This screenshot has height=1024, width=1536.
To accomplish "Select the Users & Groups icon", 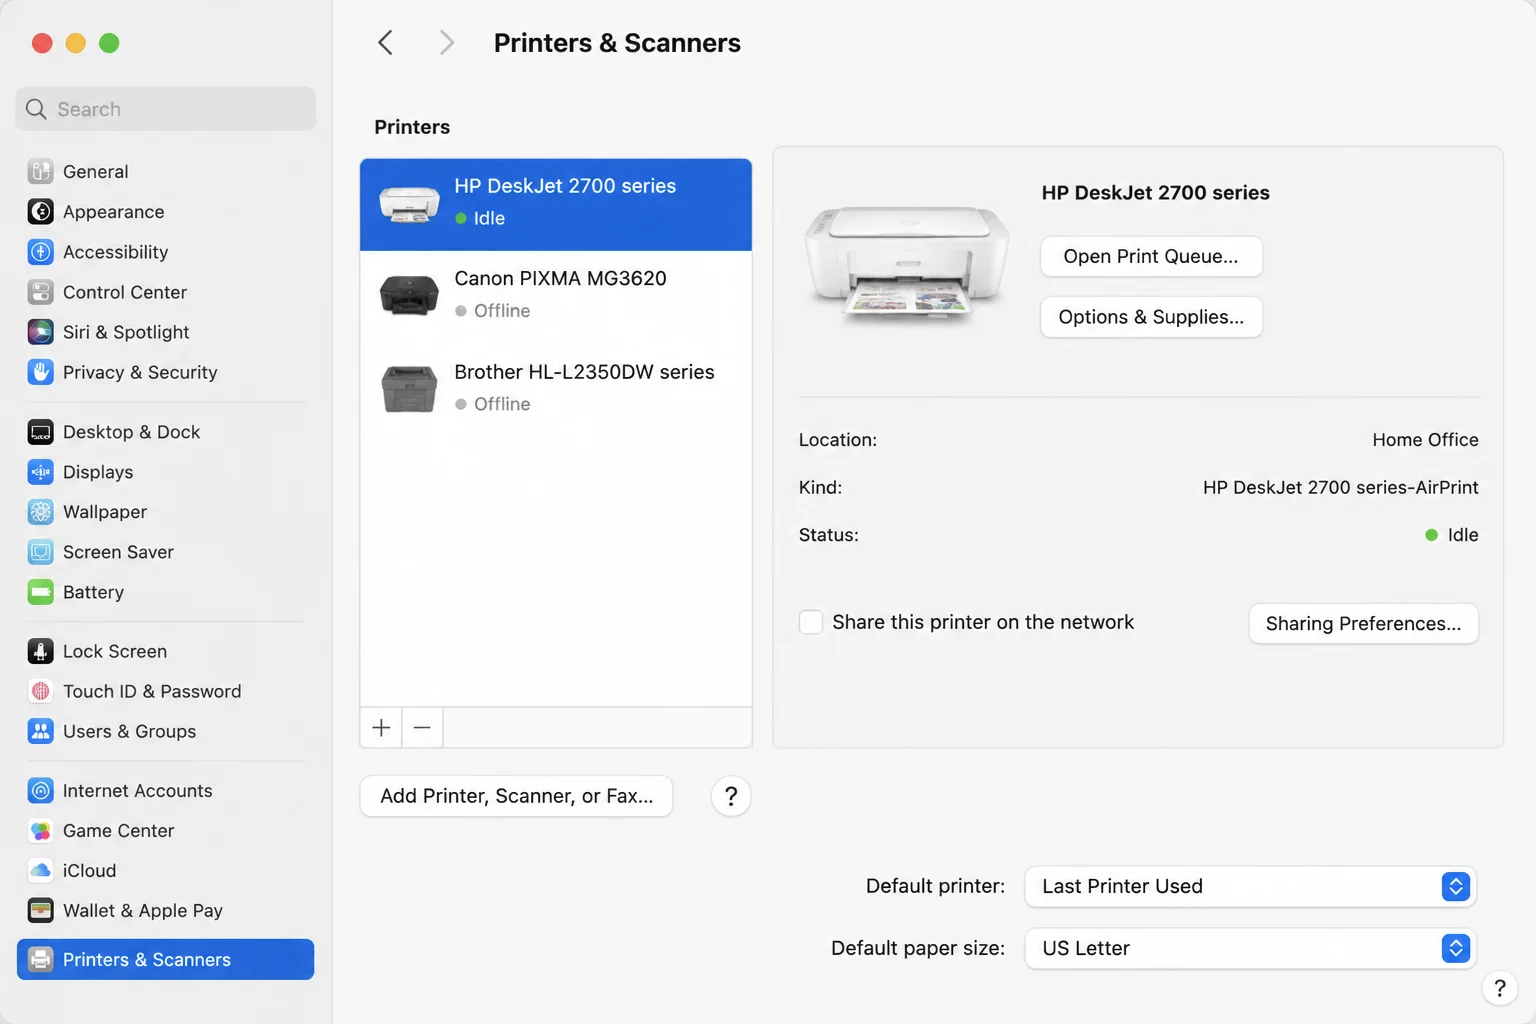I will point(40,731).
